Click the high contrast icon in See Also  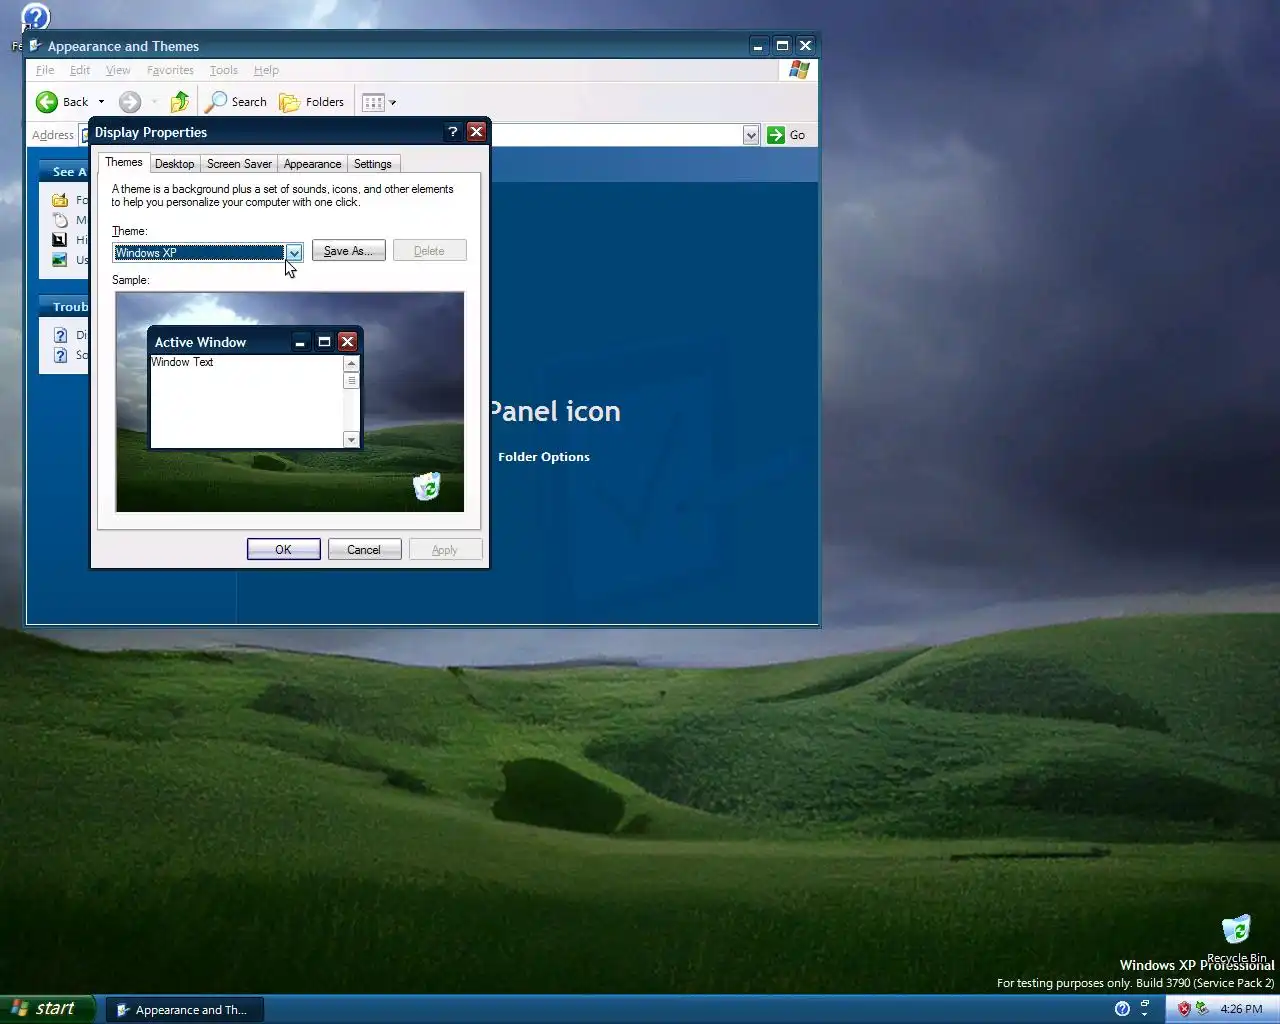[x=60, y=240]
